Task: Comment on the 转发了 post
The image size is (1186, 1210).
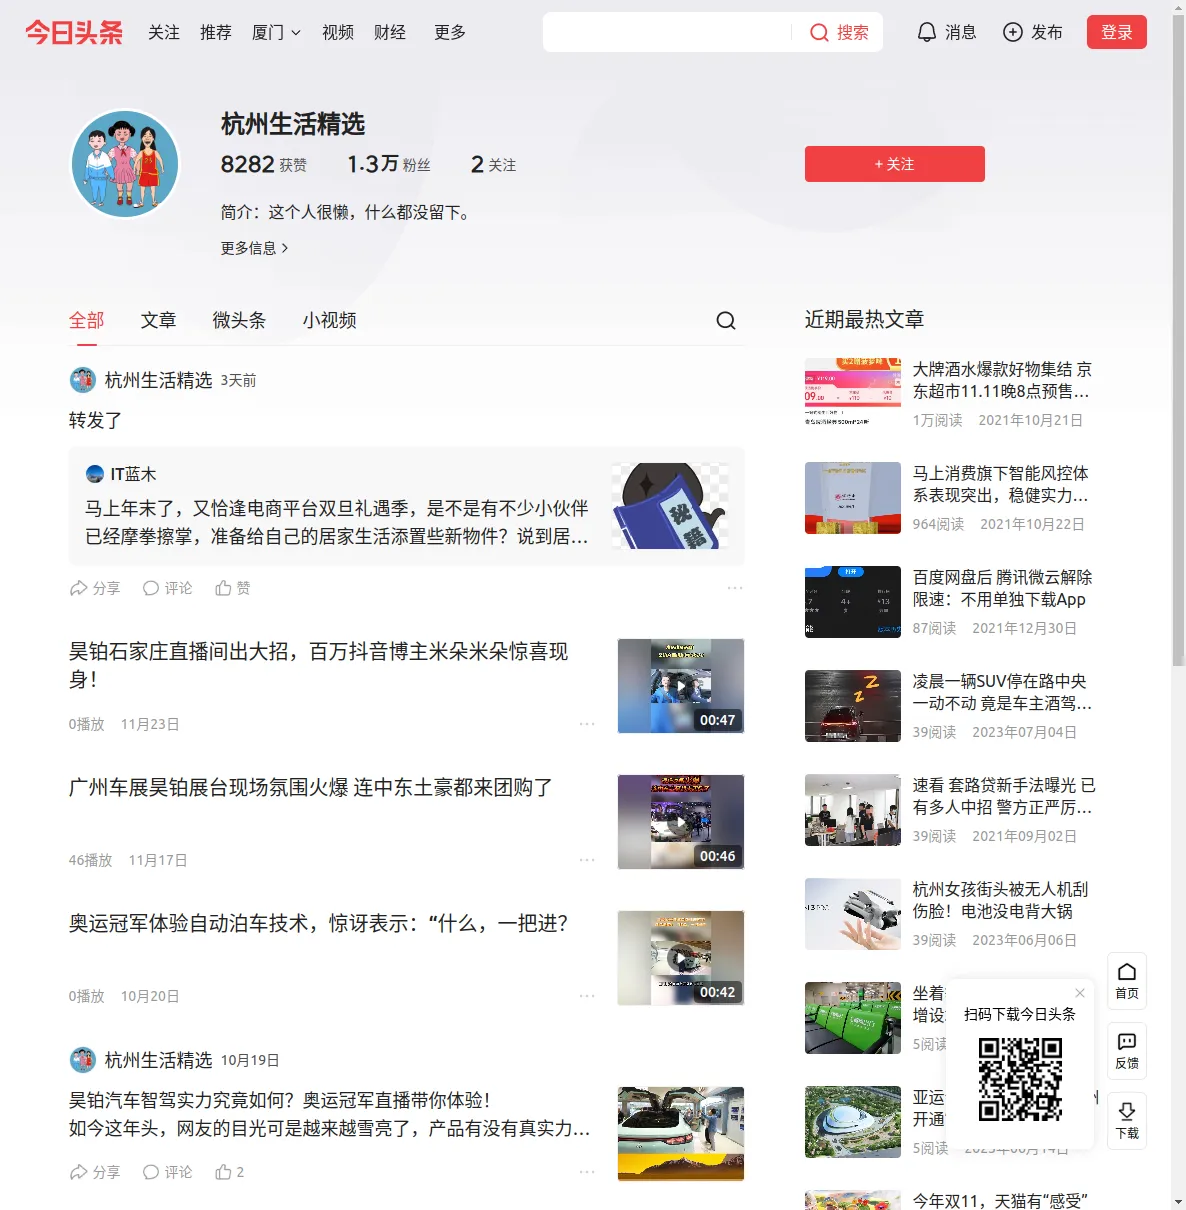Action: pyautogui.click(x=167, y=588)
